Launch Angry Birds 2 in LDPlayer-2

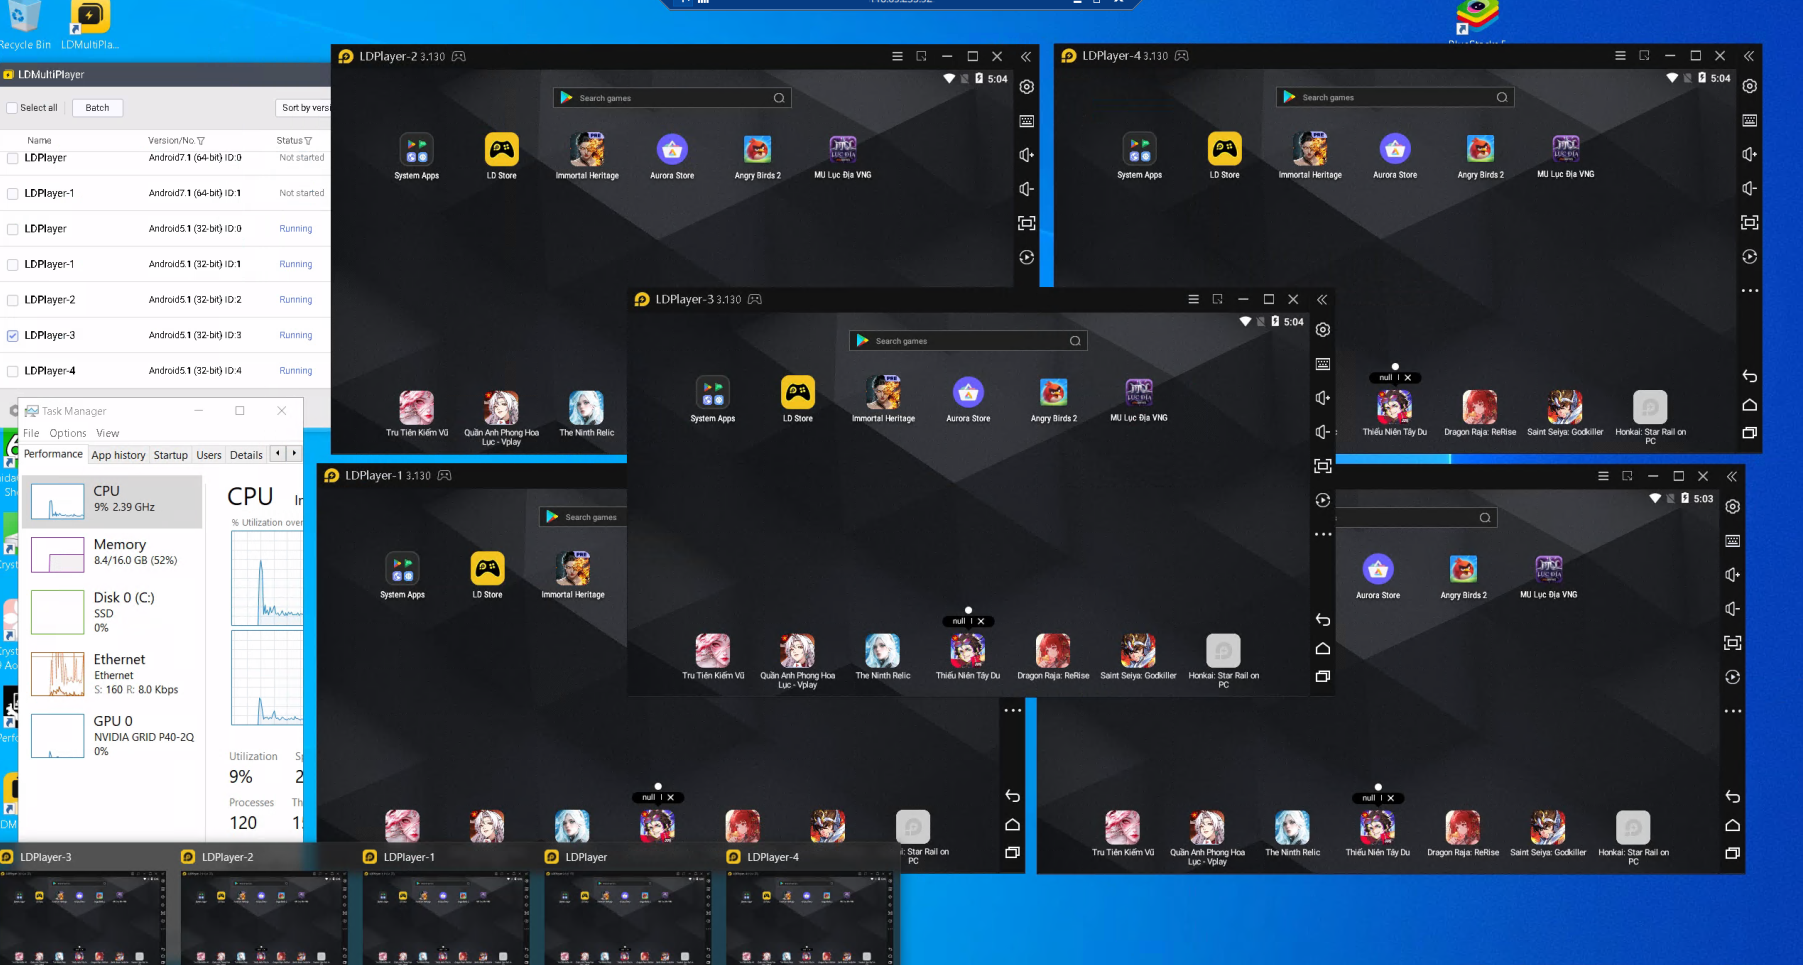(x=757, y=151)
